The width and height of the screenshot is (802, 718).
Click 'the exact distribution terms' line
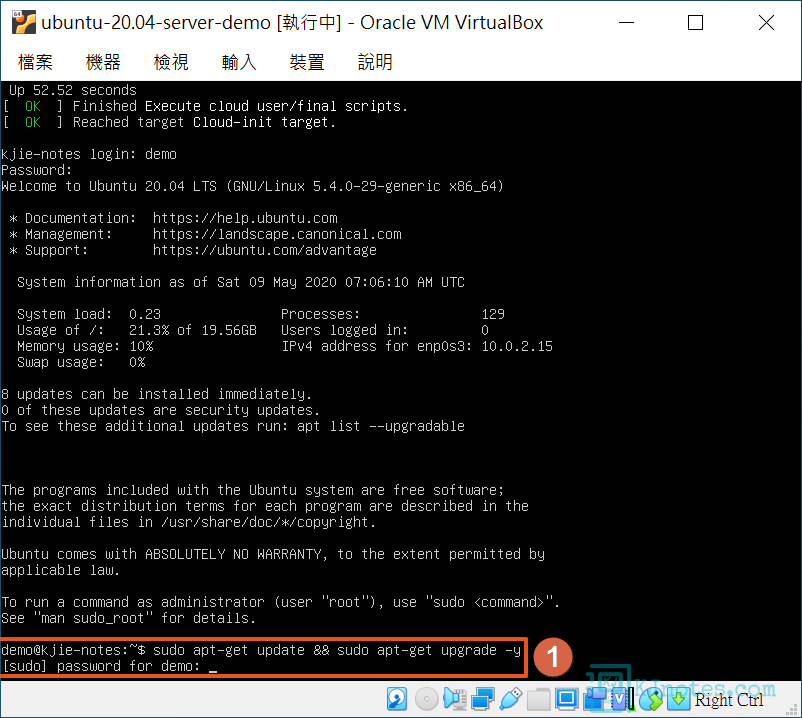[265, 506]
